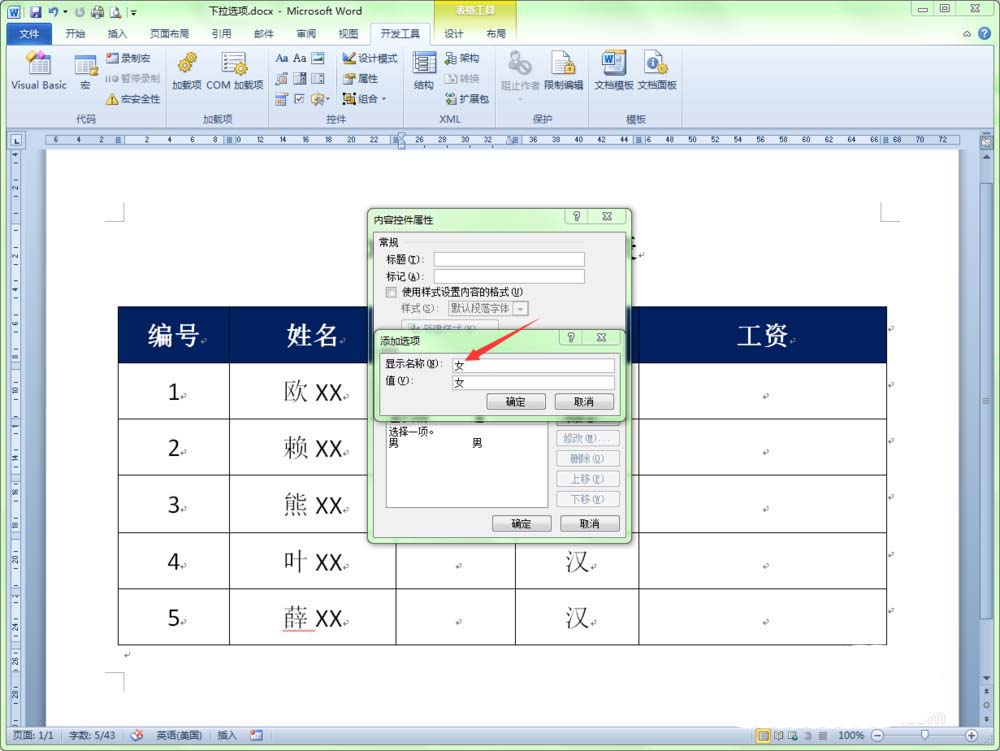Open 文档模板 document template dialog
The image size is (1000, 751).
click(x=614, y=71)
